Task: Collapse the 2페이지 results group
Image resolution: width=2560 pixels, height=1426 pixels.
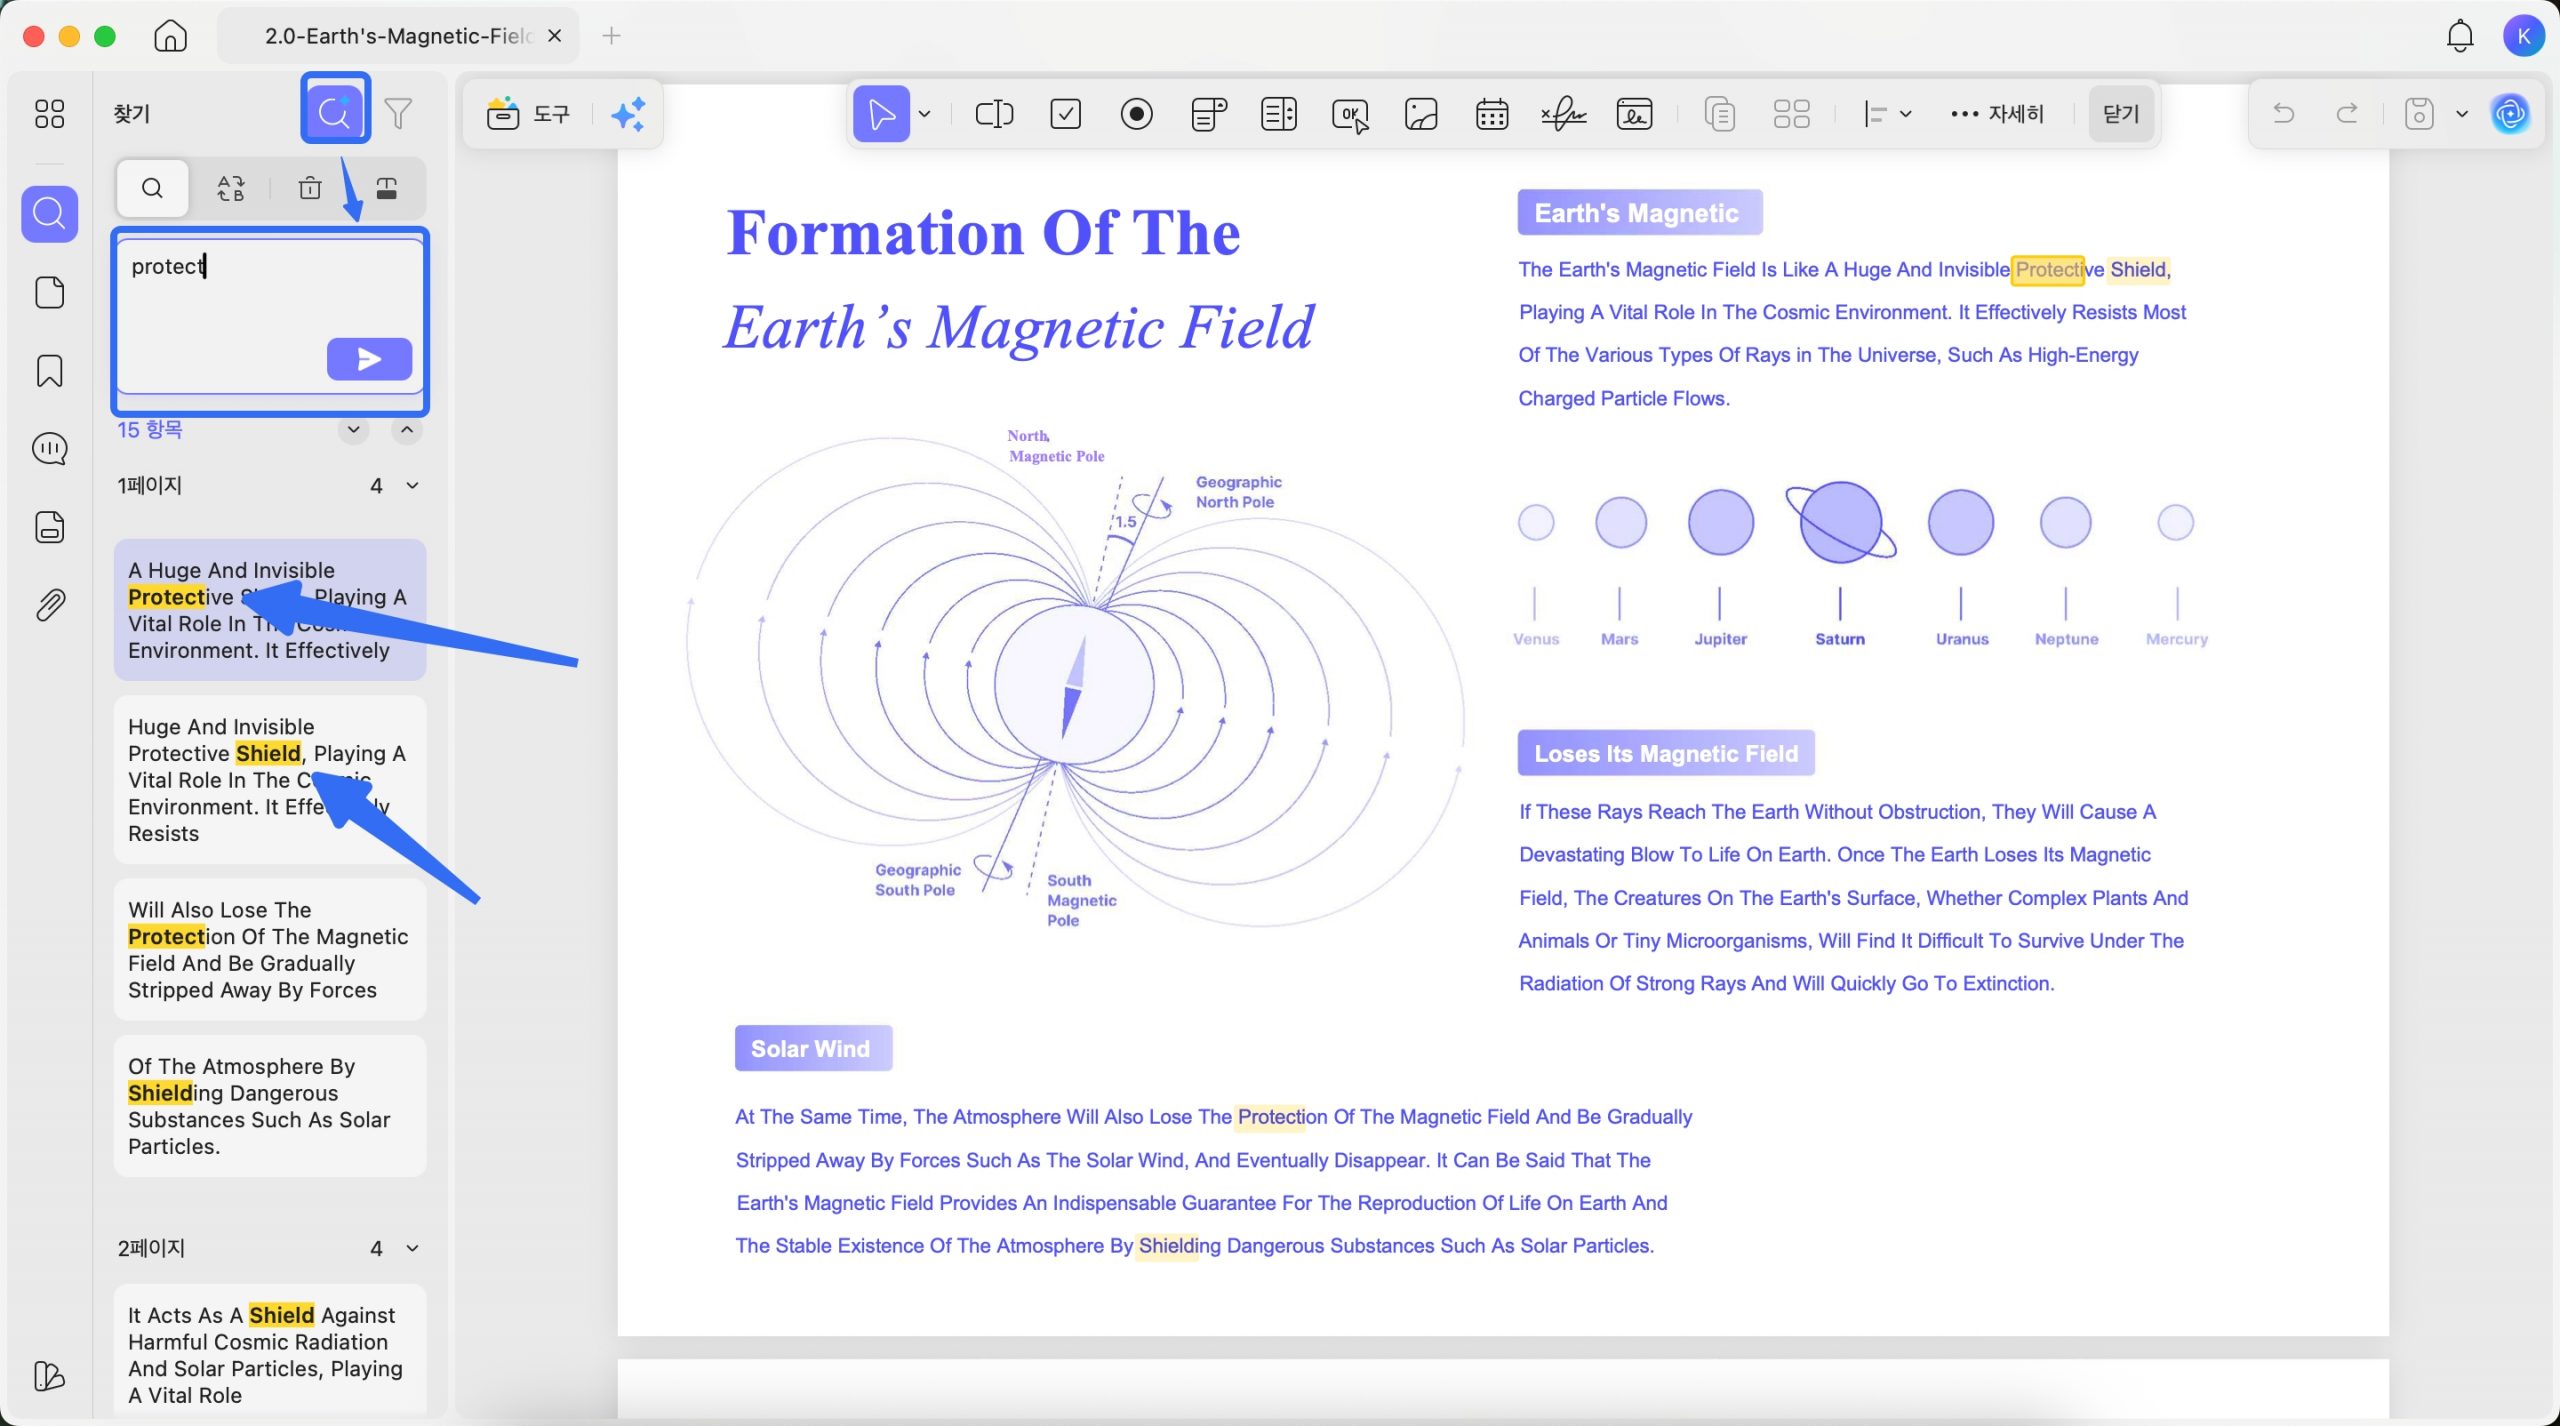Action: [412, 1249]
